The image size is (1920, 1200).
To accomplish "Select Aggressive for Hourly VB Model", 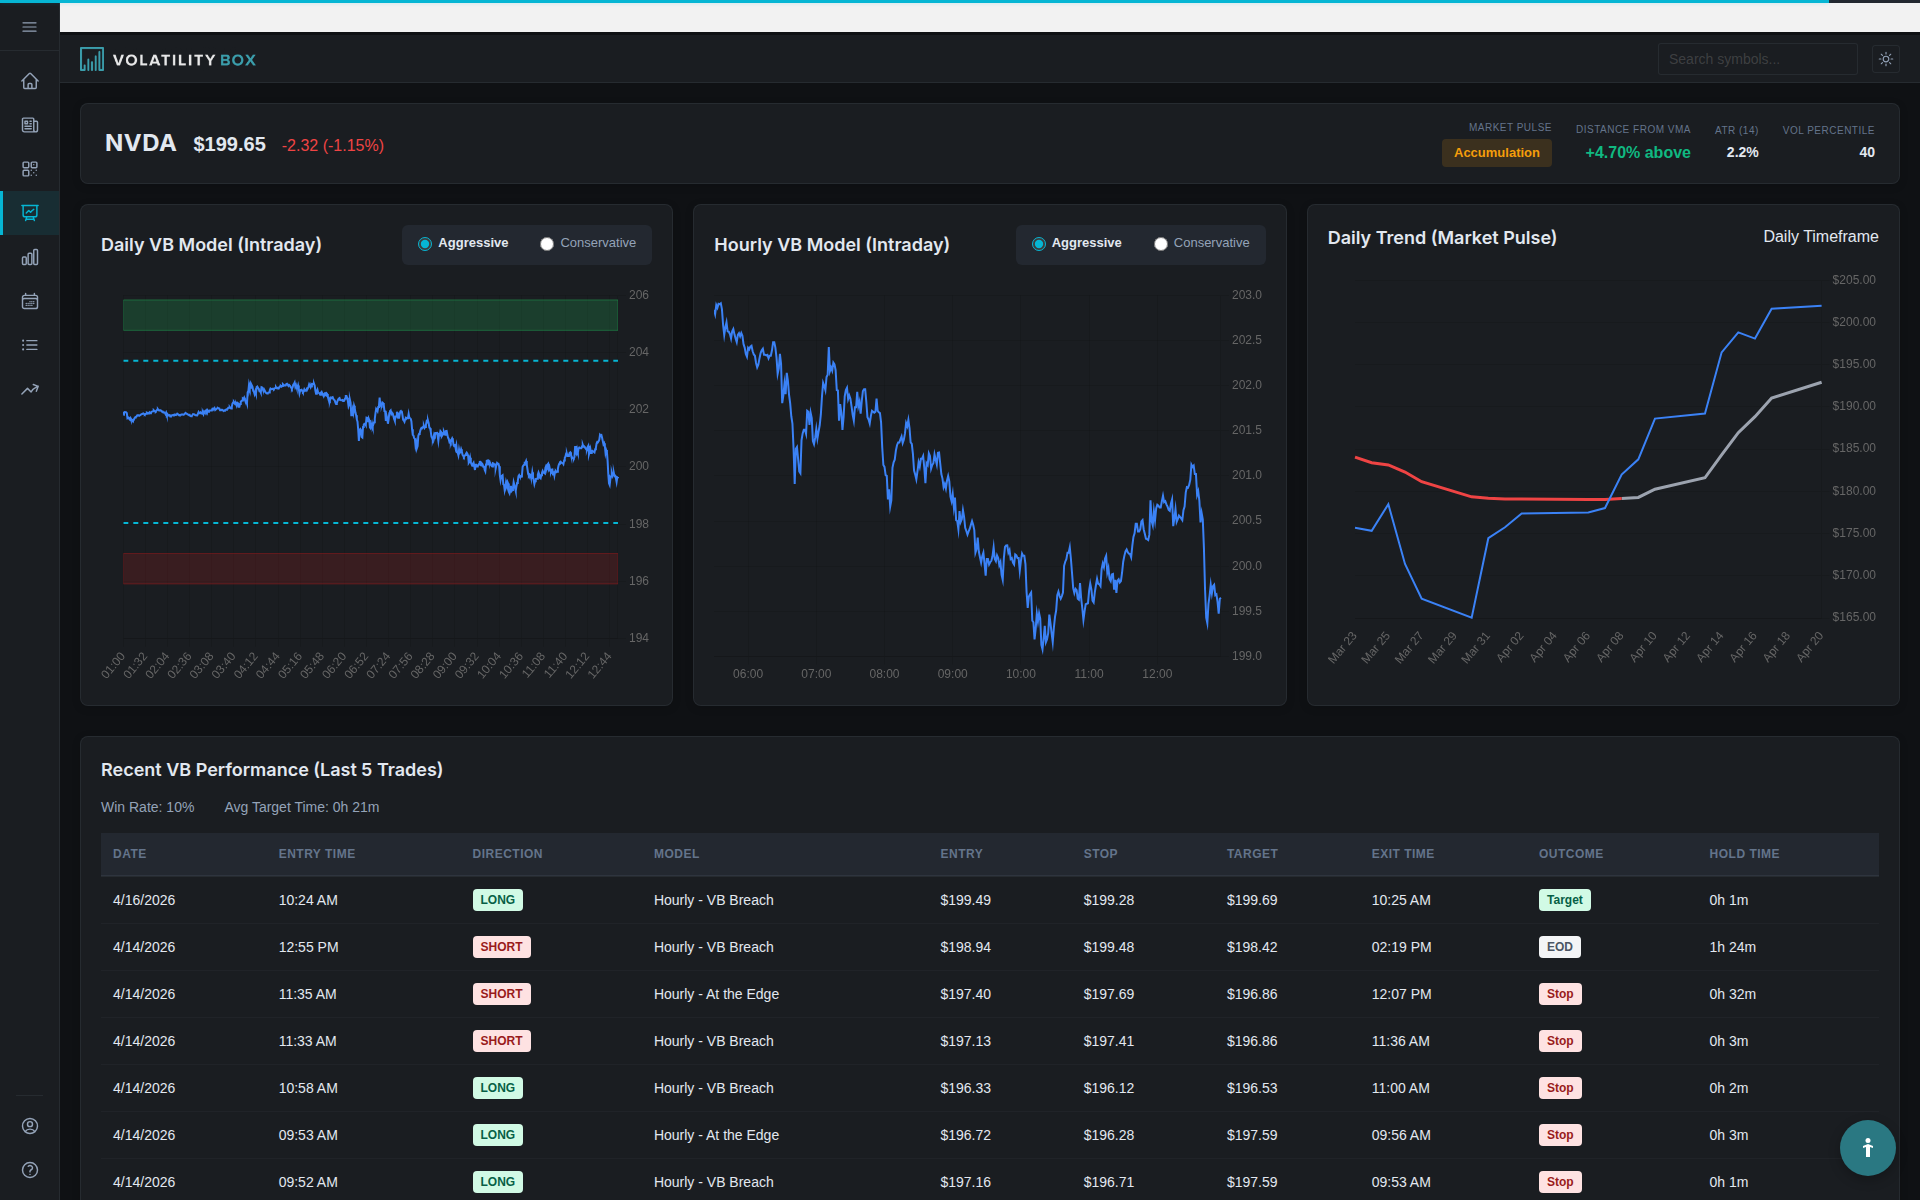I will pyautogui.click(x=1077, y=243).
